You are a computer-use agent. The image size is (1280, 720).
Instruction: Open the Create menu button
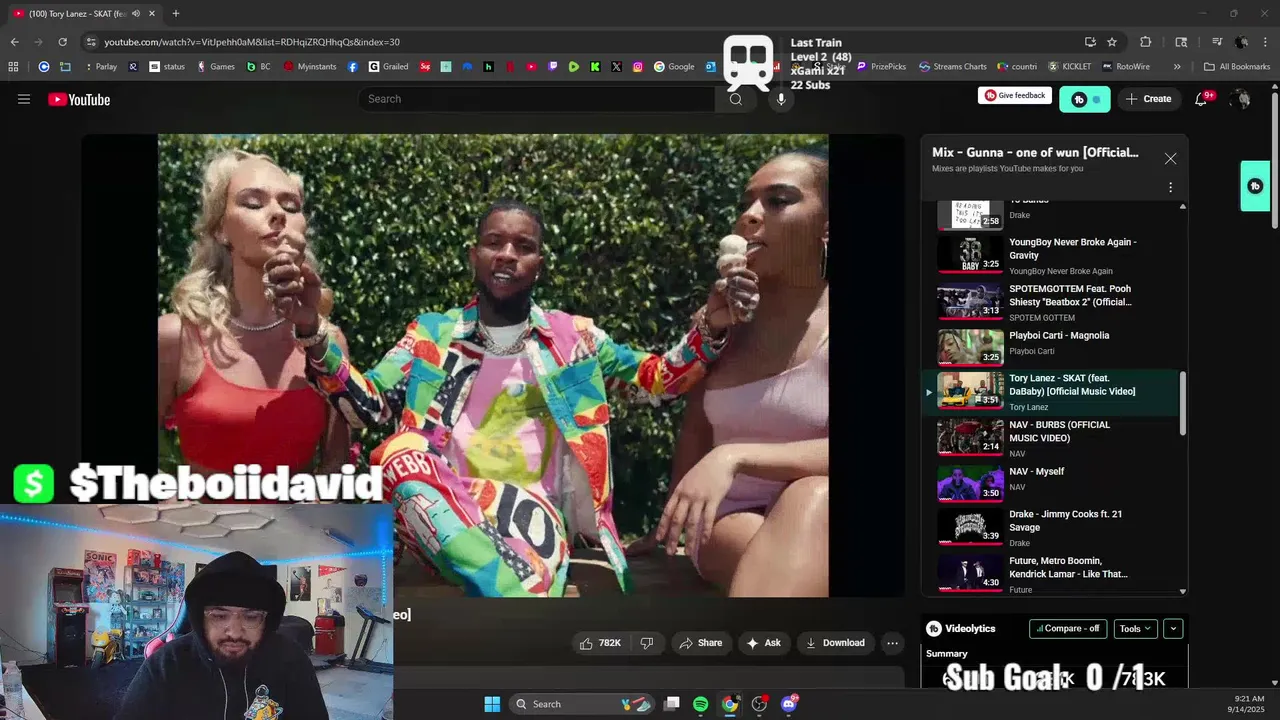[x=1148, y=99]
